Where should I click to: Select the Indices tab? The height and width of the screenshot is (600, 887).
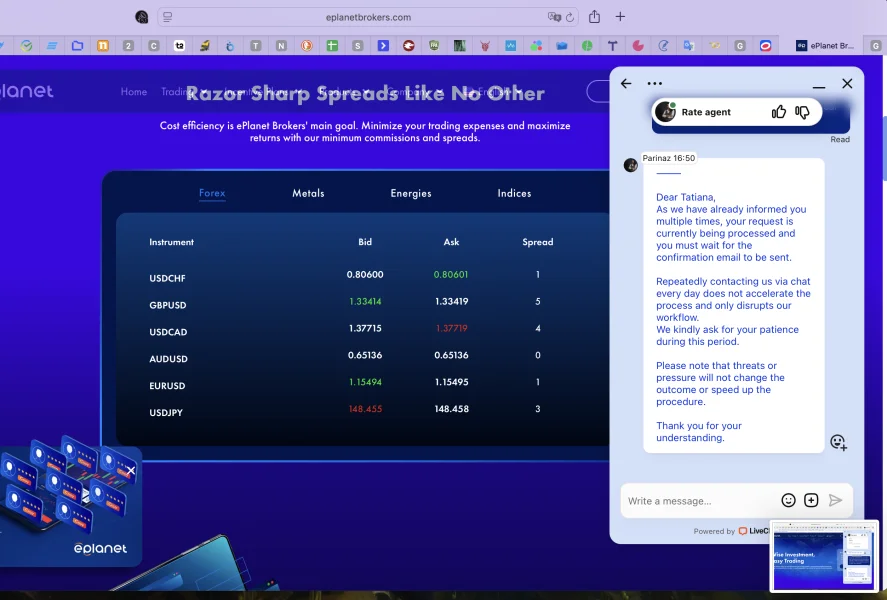(x=514, y=193)
